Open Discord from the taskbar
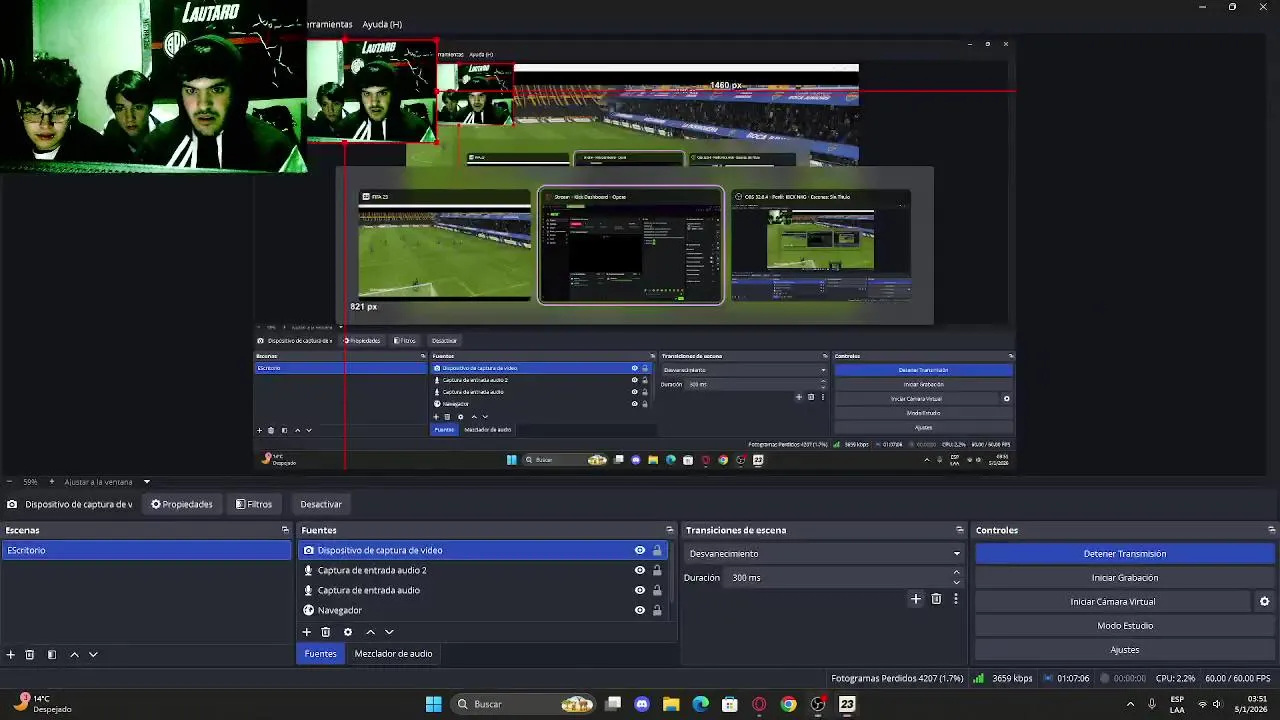This screenshot has height=720, width=1280. [642, 704]
